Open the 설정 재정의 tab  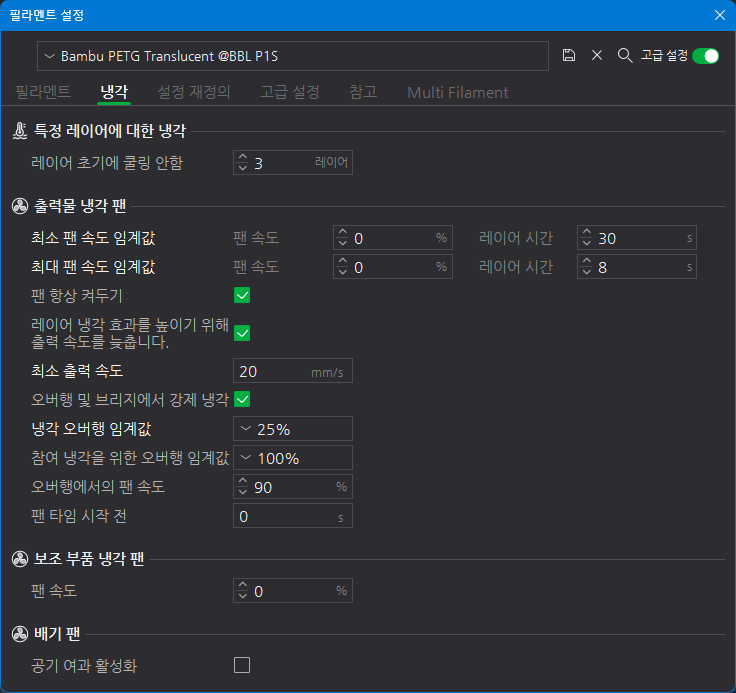(193, 92)
